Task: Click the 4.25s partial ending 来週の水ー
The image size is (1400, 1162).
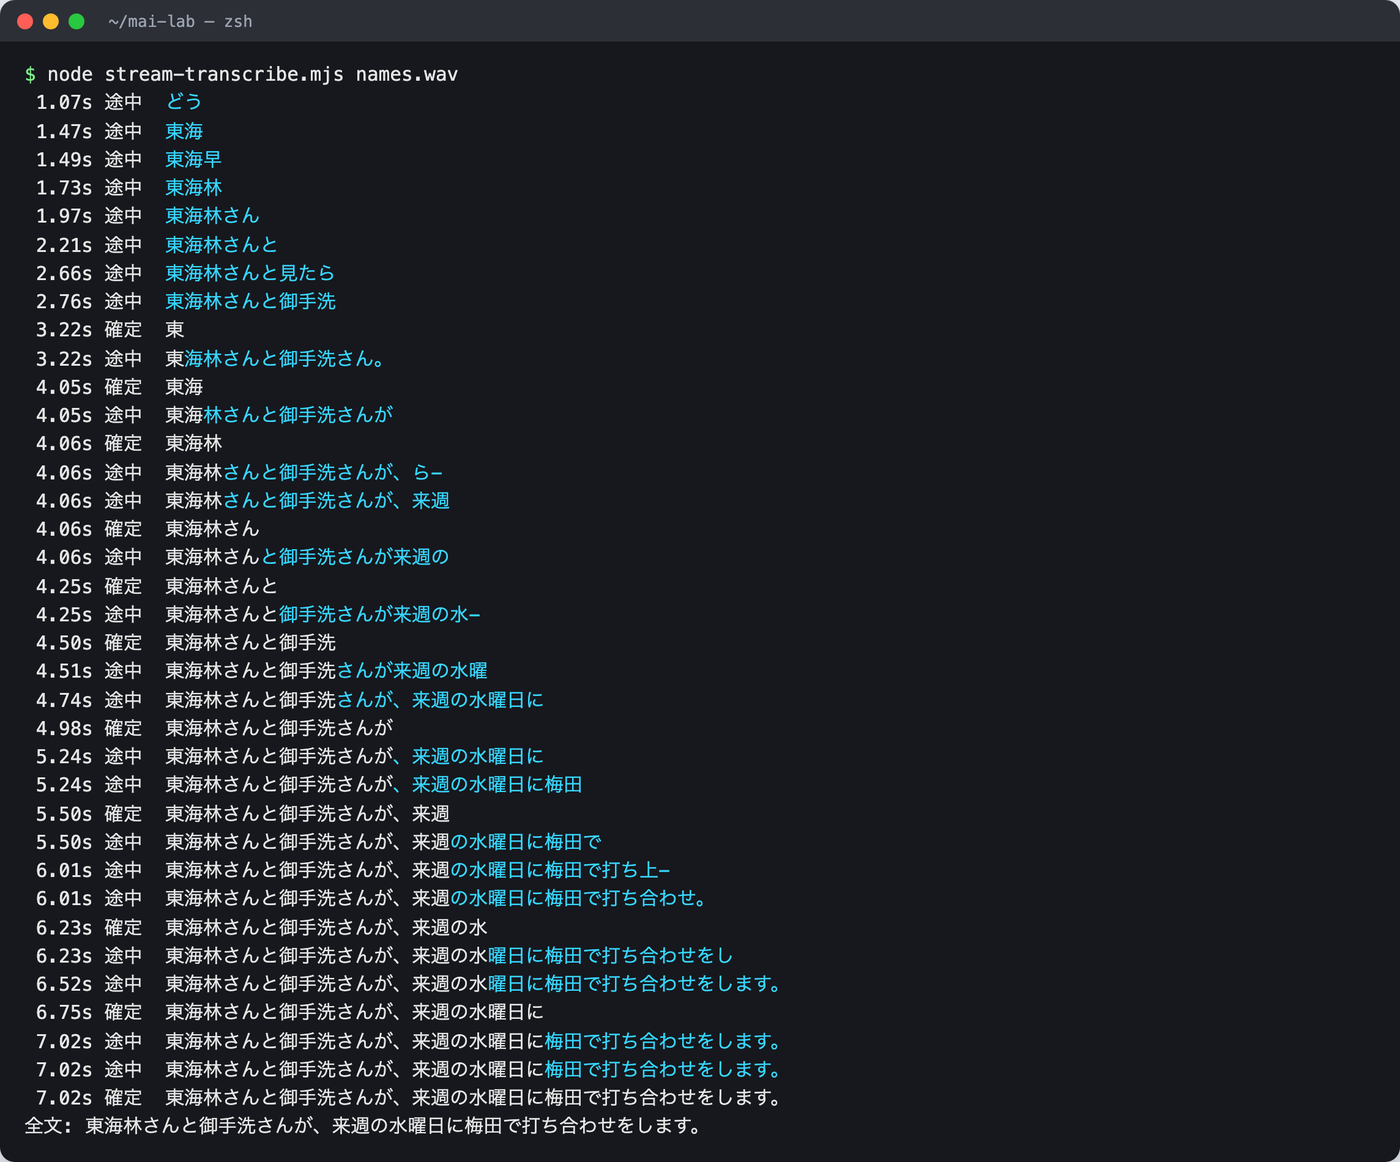Action: pos(258,614)
